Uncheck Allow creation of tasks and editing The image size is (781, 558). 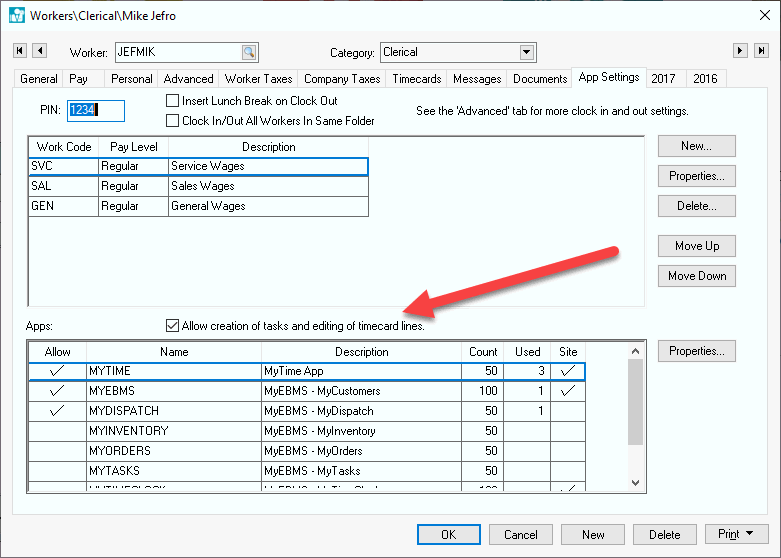pos(173,326)
